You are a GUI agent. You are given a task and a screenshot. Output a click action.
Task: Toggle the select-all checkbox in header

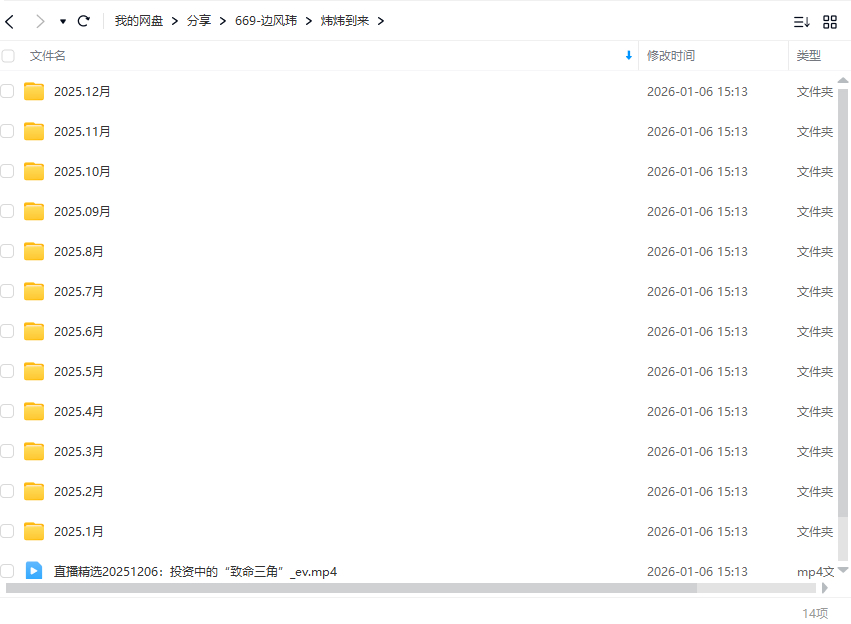point(8,56)
